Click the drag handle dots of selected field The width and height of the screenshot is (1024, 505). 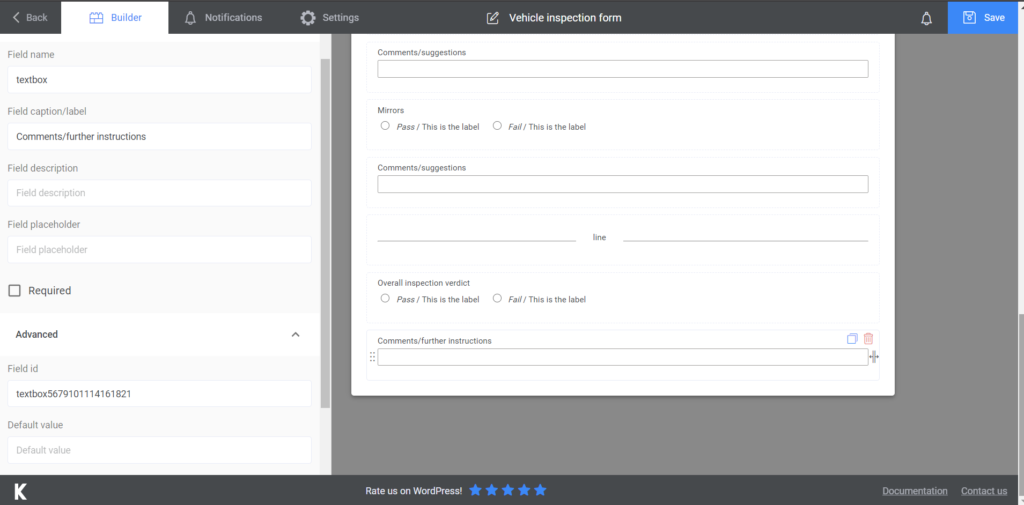coord(372,357)
